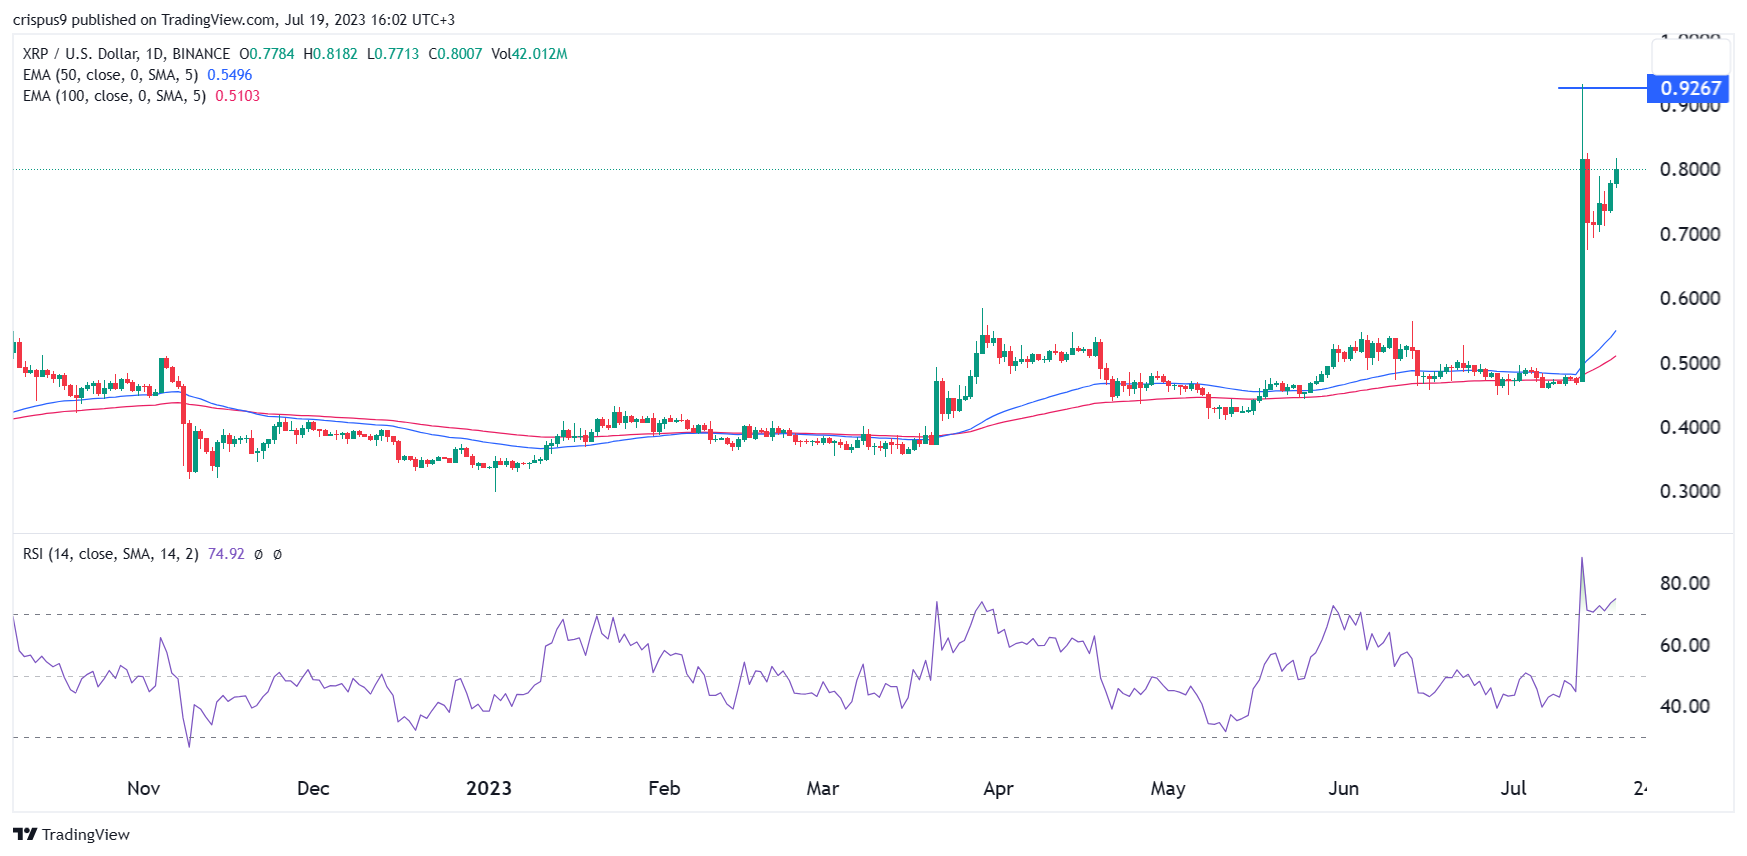1747x856 pixels.
Task: Click the second ø symbol after RSI value
Action: click(277, 554)
